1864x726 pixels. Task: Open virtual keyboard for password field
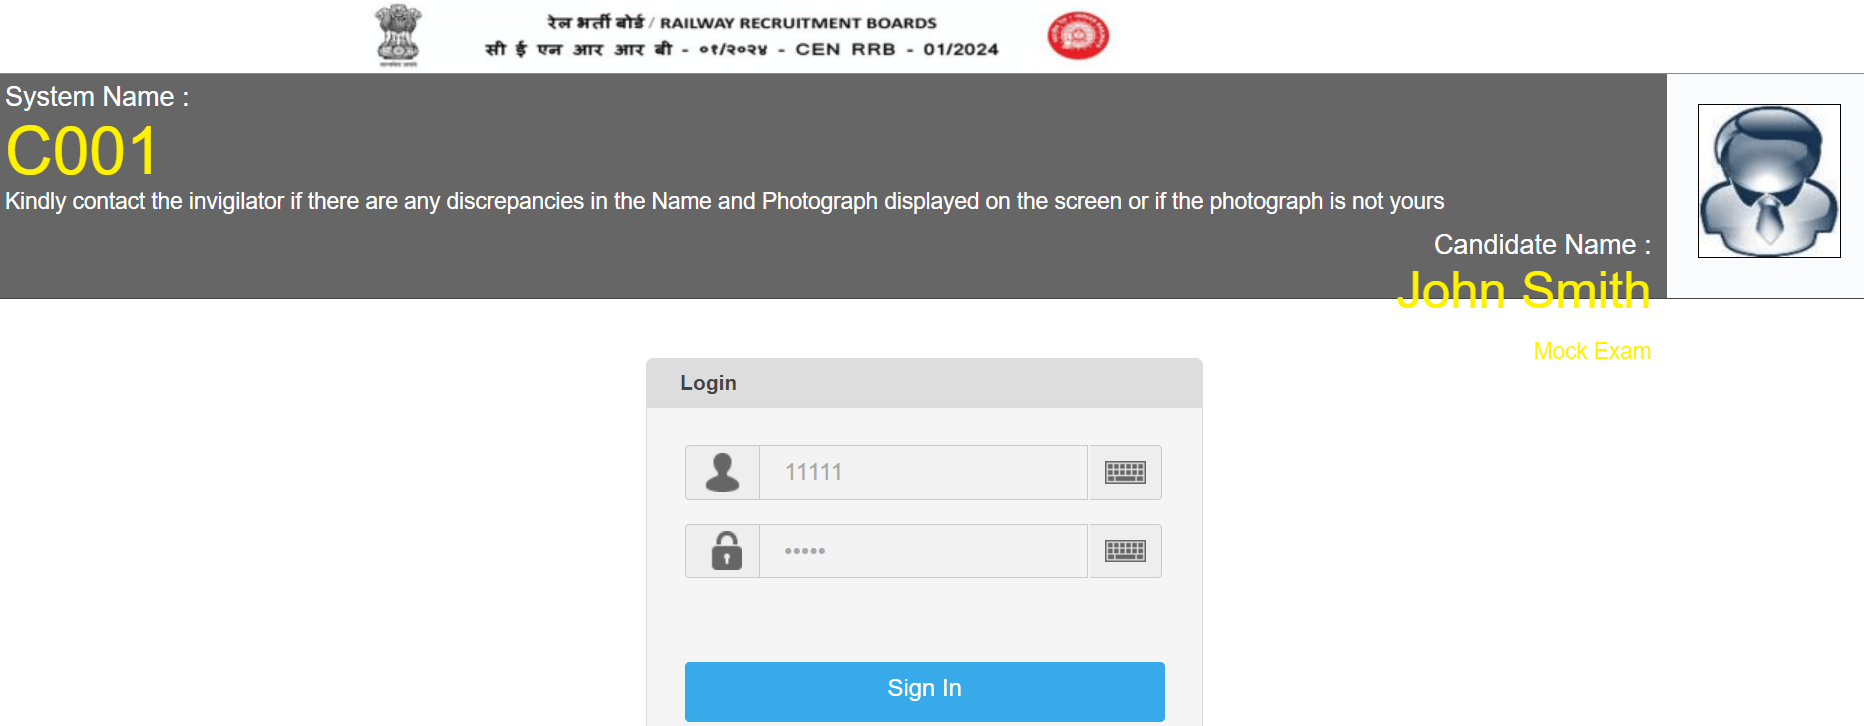1125,551
